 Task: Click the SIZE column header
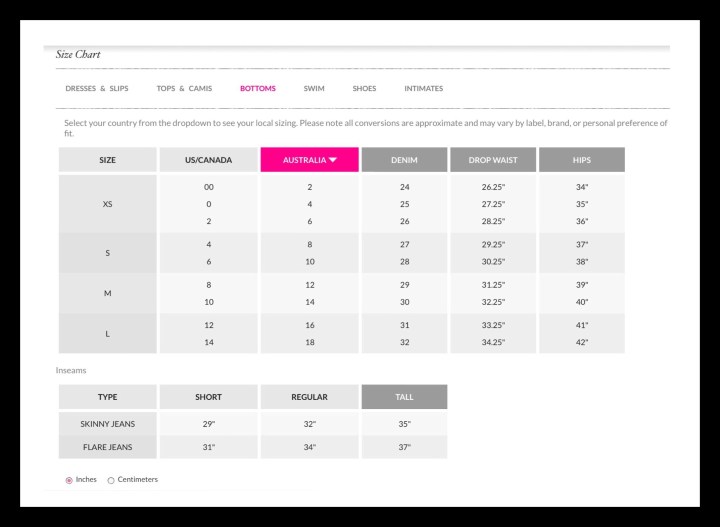point(107,160)
